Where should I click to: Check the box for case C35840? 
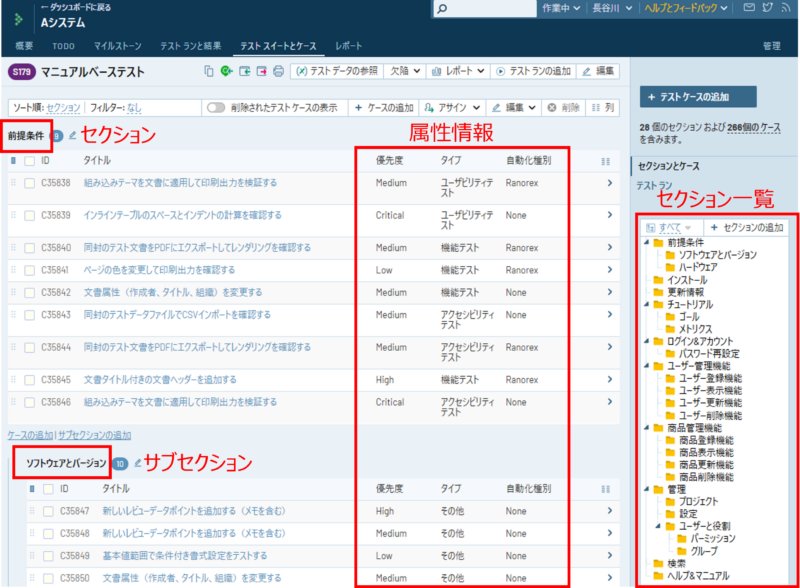[x=30, y=248]
